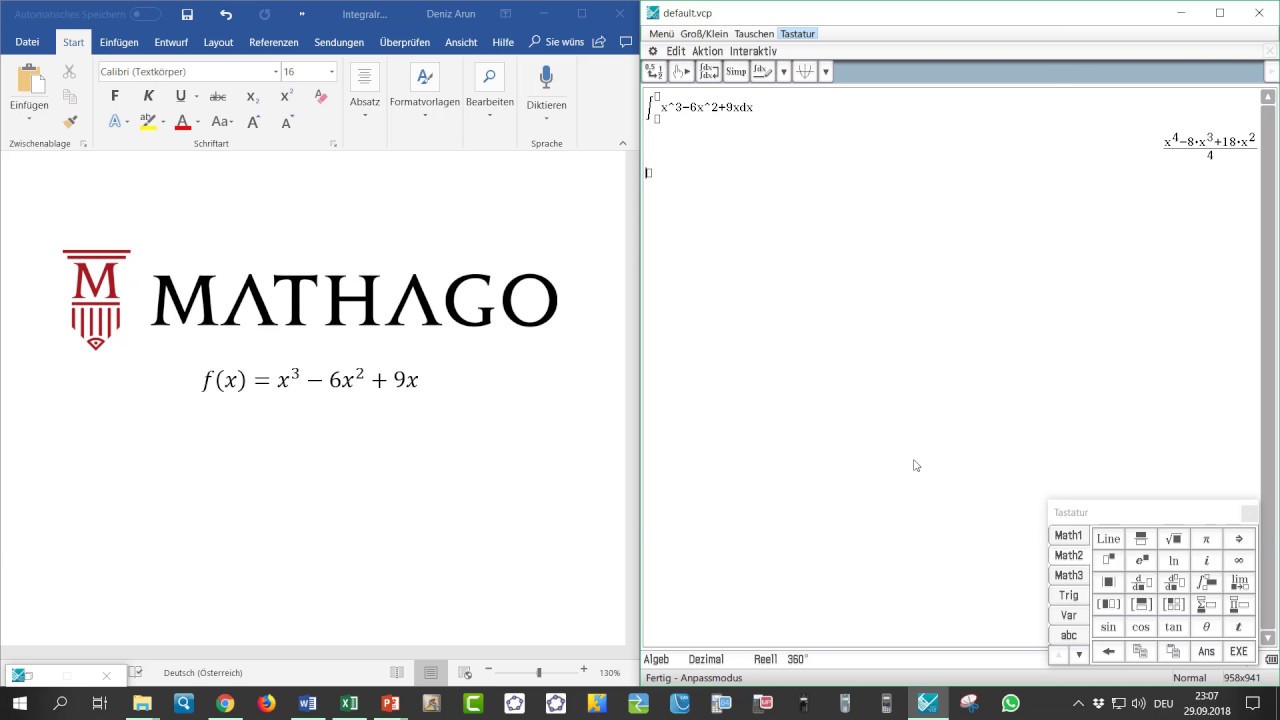Insert pi symbol from the soft keyboard
This screenshot has height=720, width=1280.
coord(1207,539)
